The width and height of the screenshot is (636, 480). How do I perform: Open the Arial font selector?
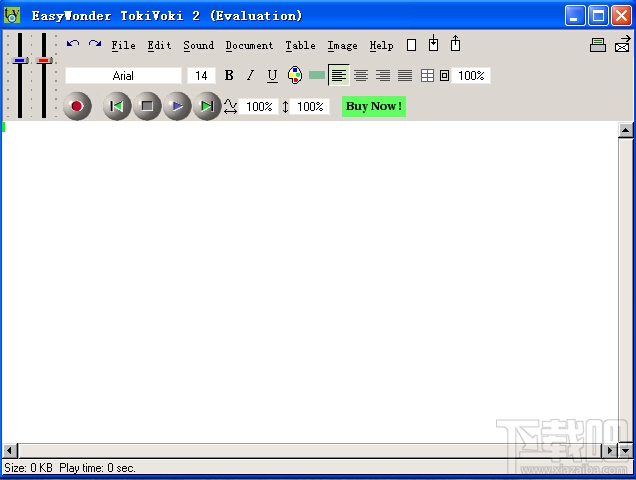pyautogui.click(x=123, y=76)
